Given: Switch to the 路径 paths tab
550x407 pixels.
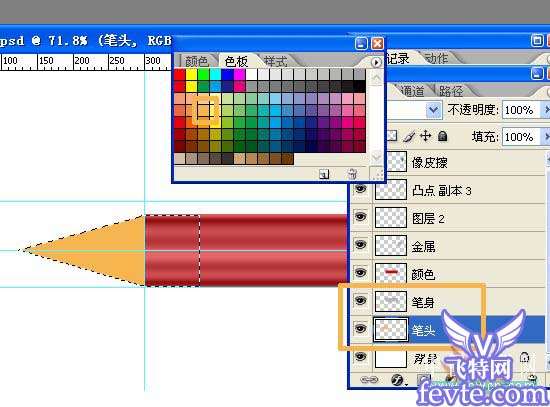Looking at the screenshot, I should (x=451, y=91).
